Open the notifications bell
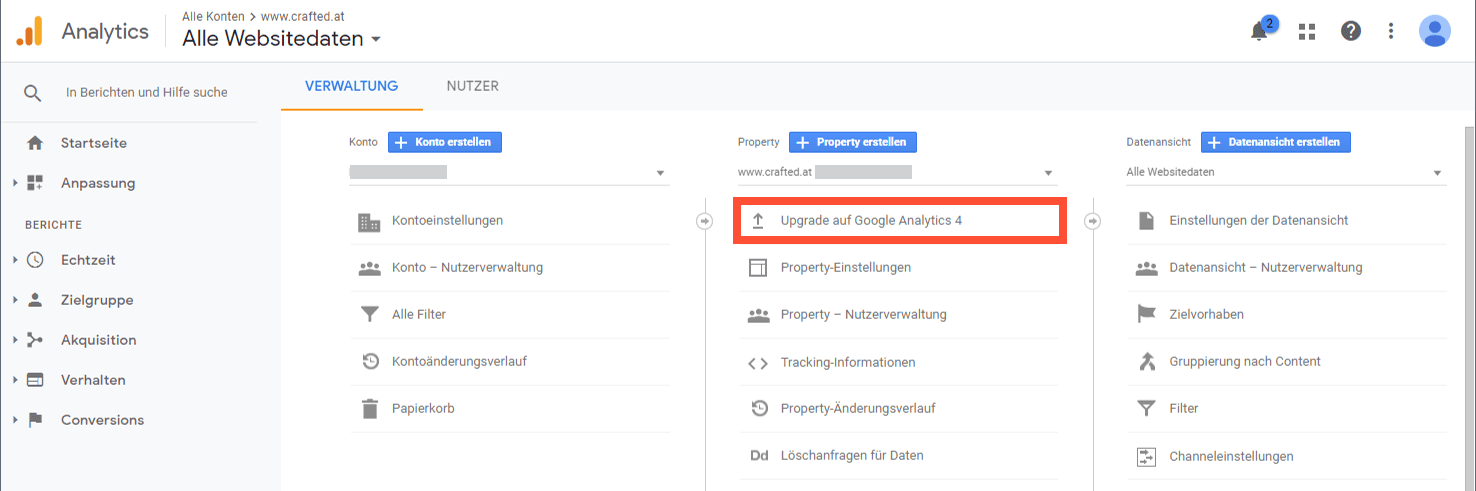The width and height of the screenshot is (1476, 491). (x=1260, y=31)
